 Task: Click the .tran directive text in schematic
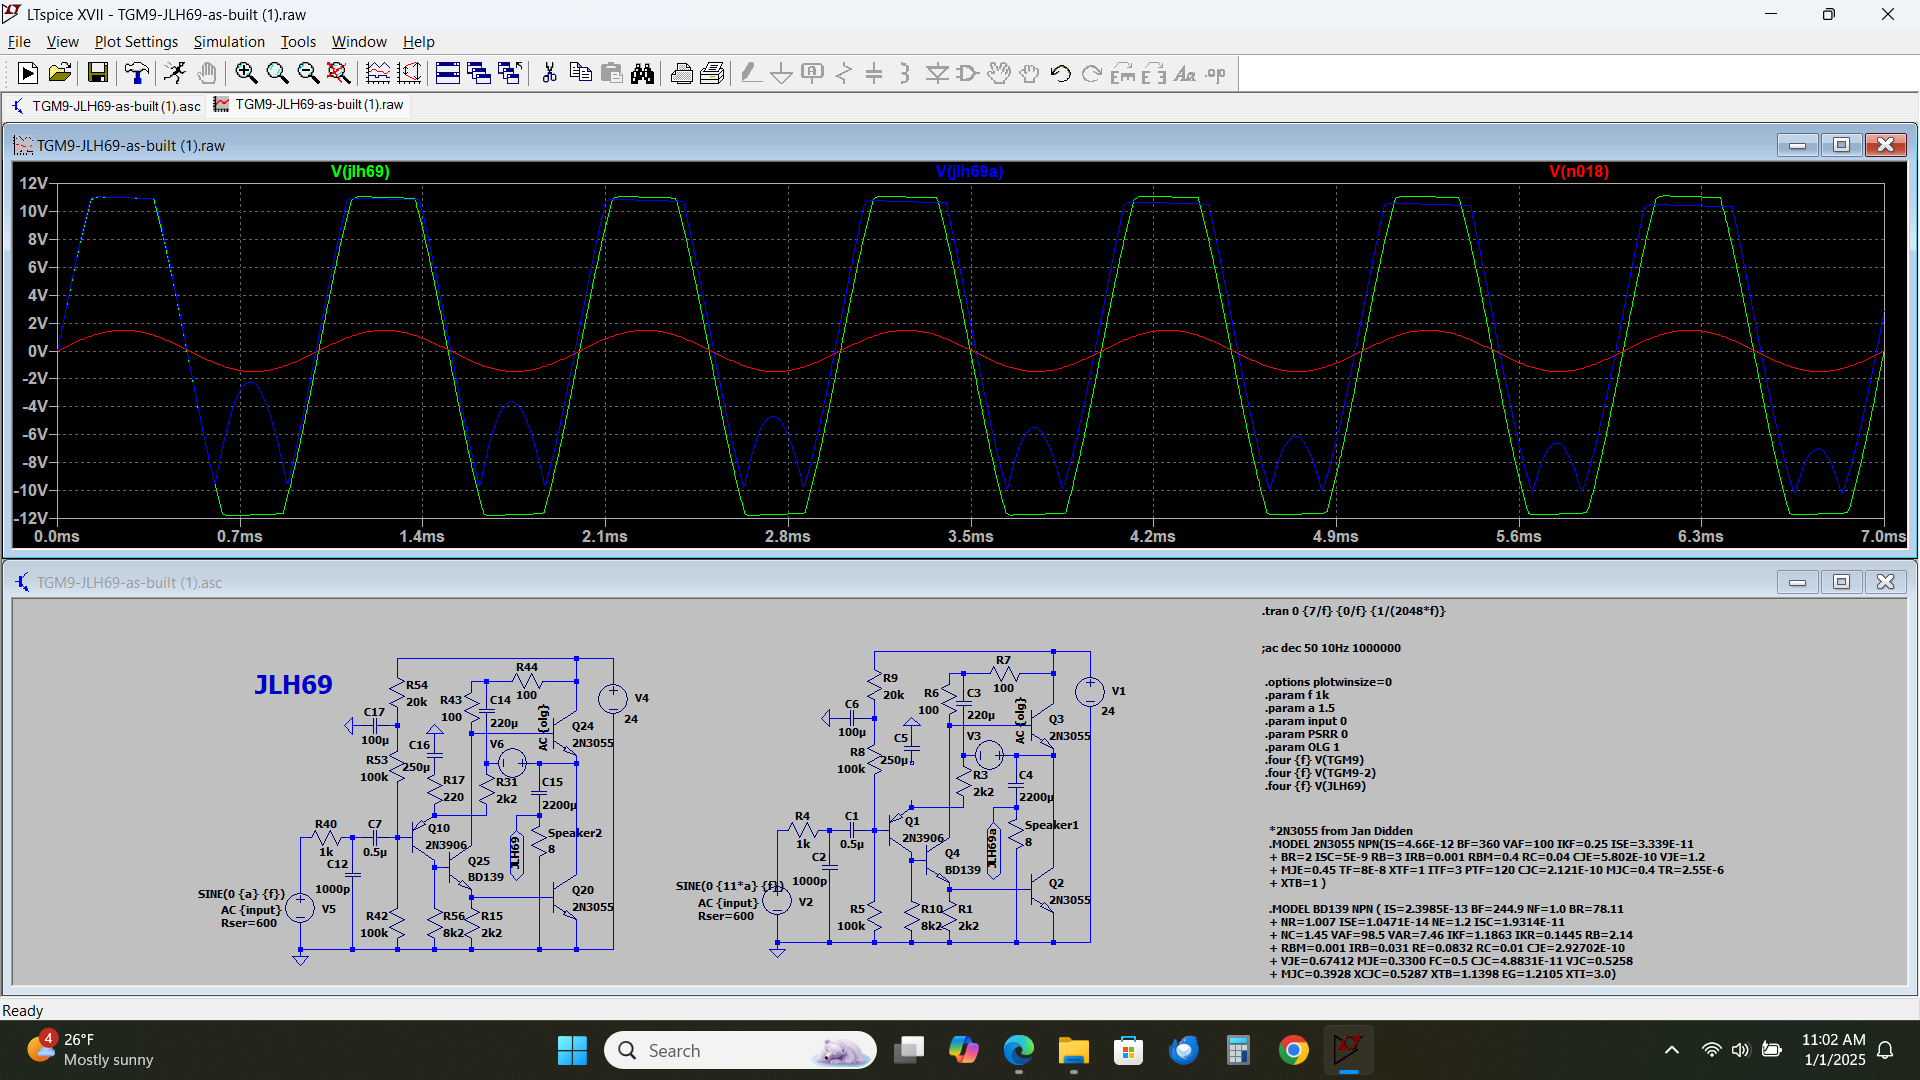point(1353,610)
